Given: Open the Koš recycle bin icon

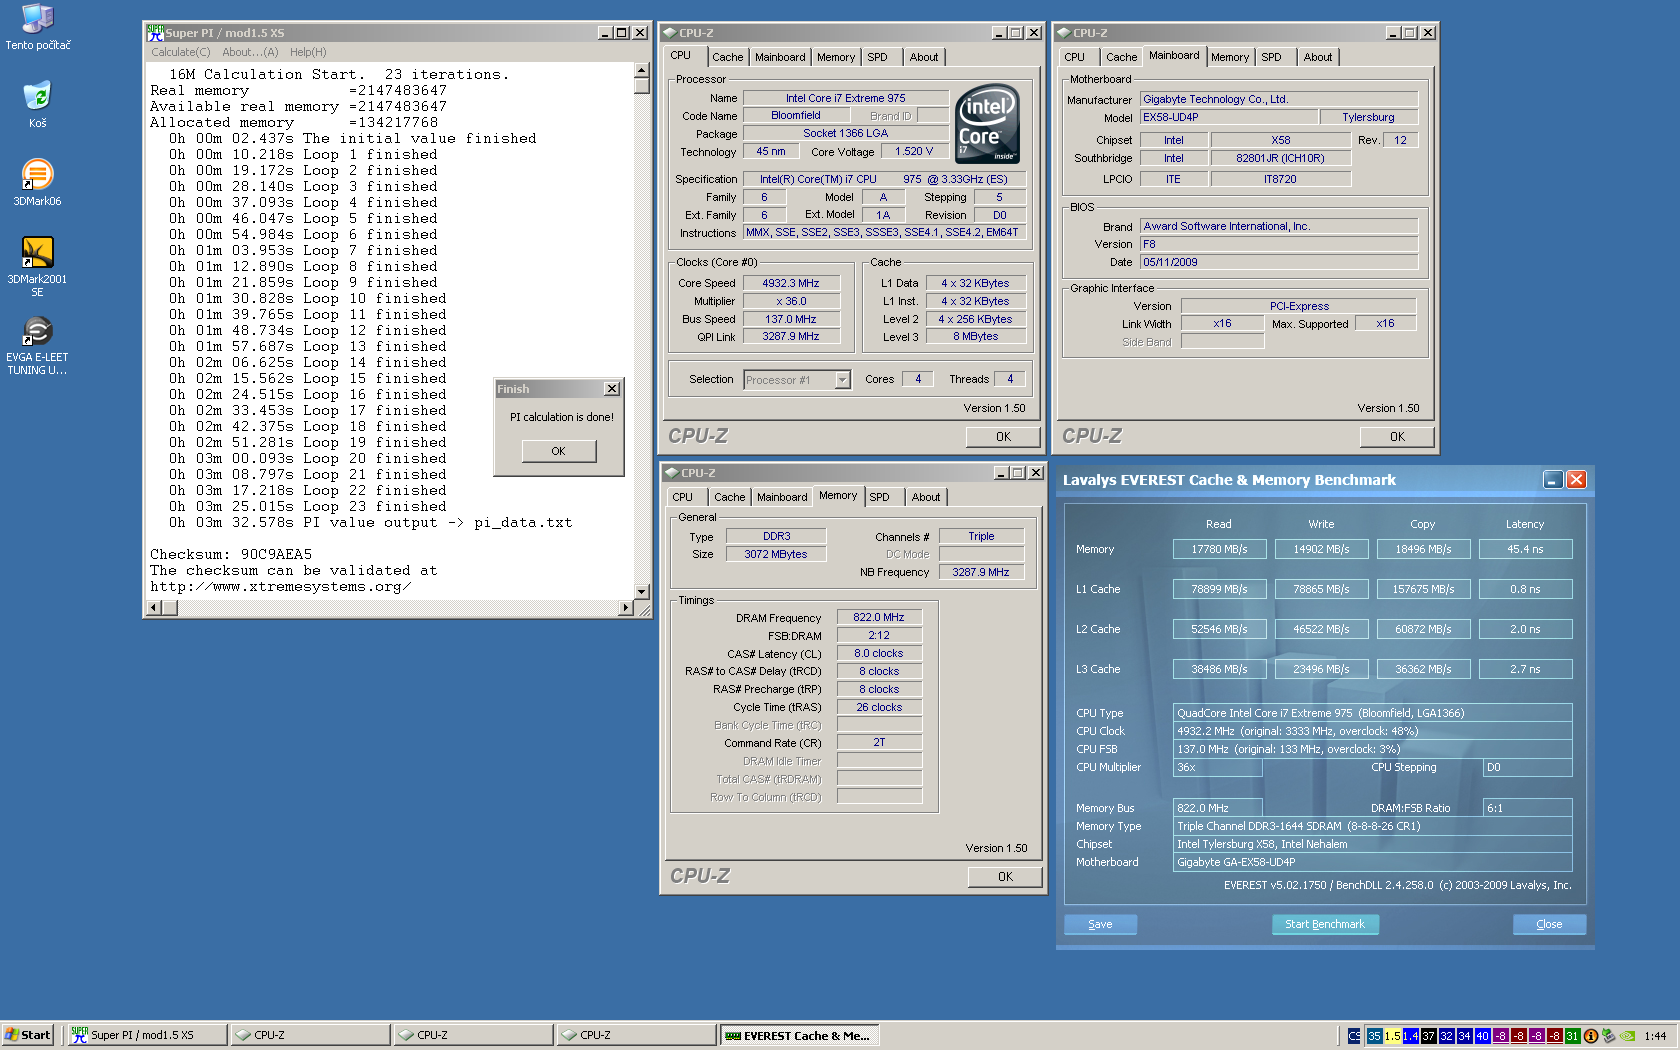Looking at the screenshot, I should coord(37,105).
